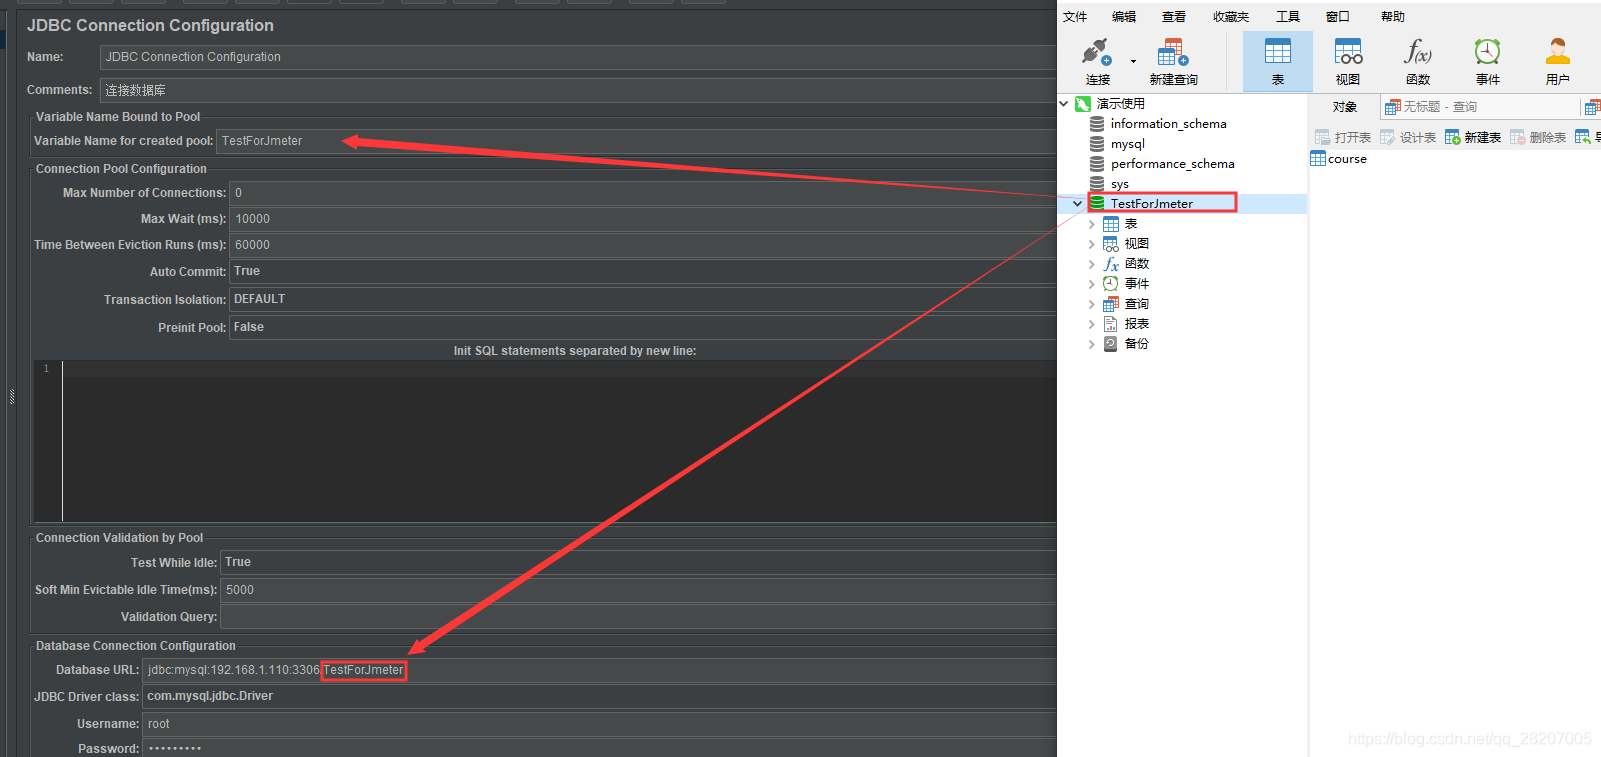Expand the 视图 views tree node
This screenshot has height=757, width=1601.
pos(1091,244)
